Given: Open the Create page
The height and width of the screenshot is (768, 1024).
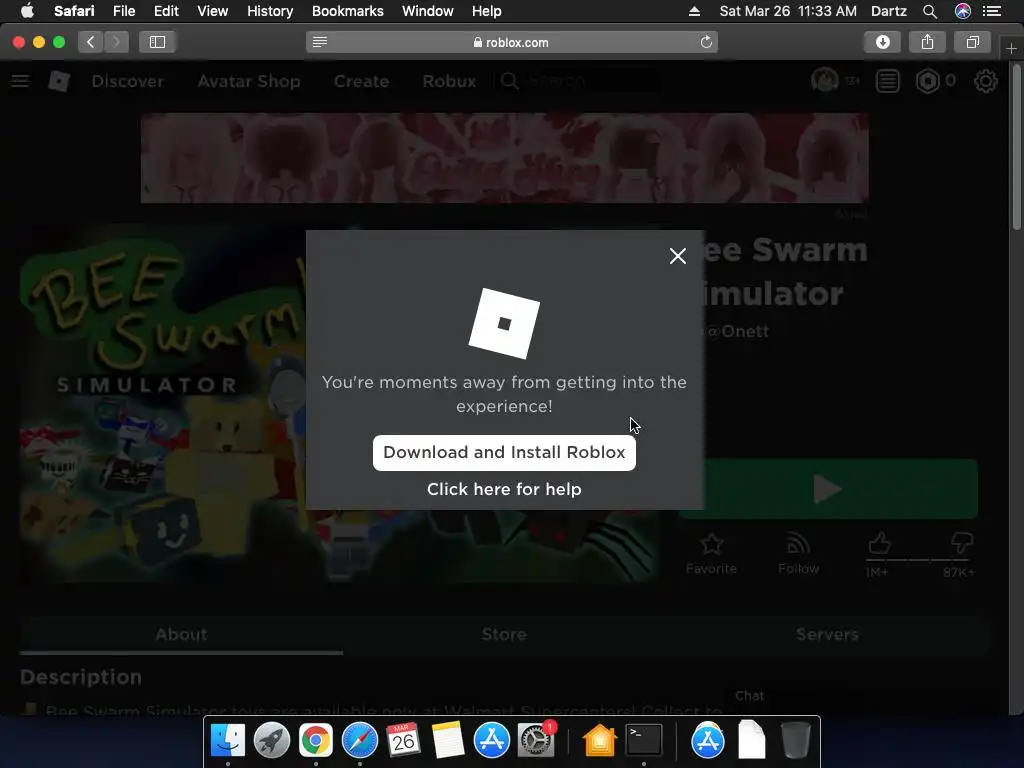Looking at the screenshot, I should pos(361,81).
